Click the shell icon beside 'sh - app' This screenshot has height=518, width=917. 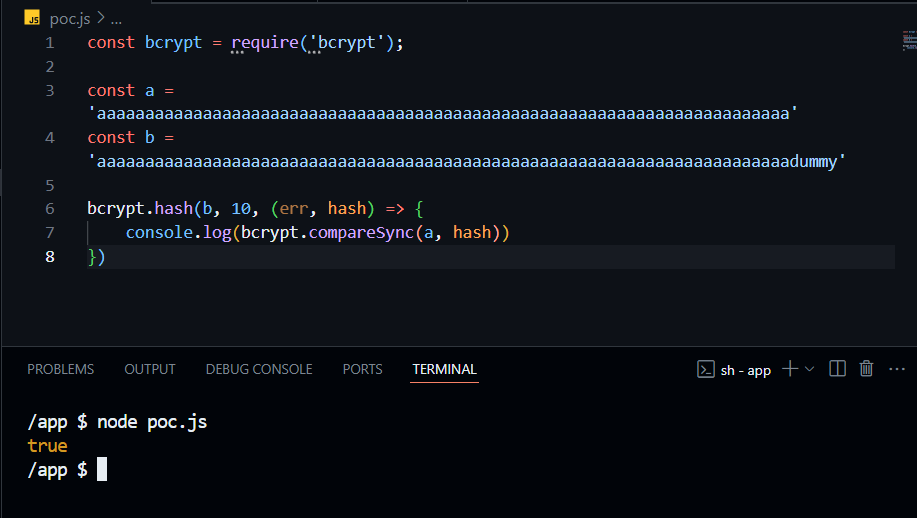(x=705, y=369)
